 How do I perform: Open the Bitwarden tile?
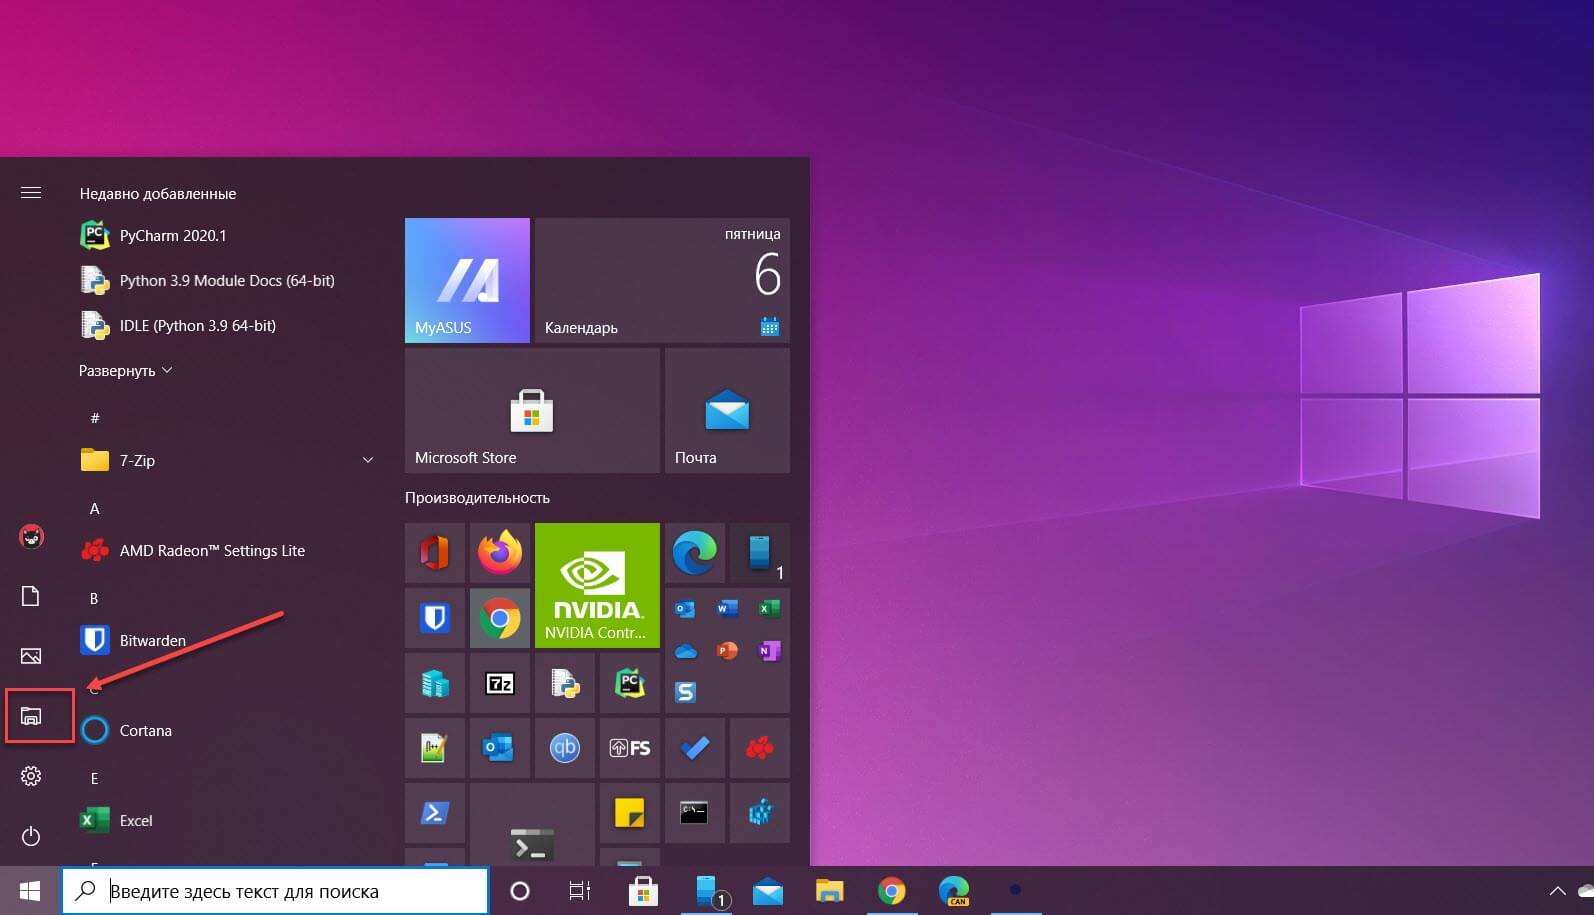pos(435,618)
